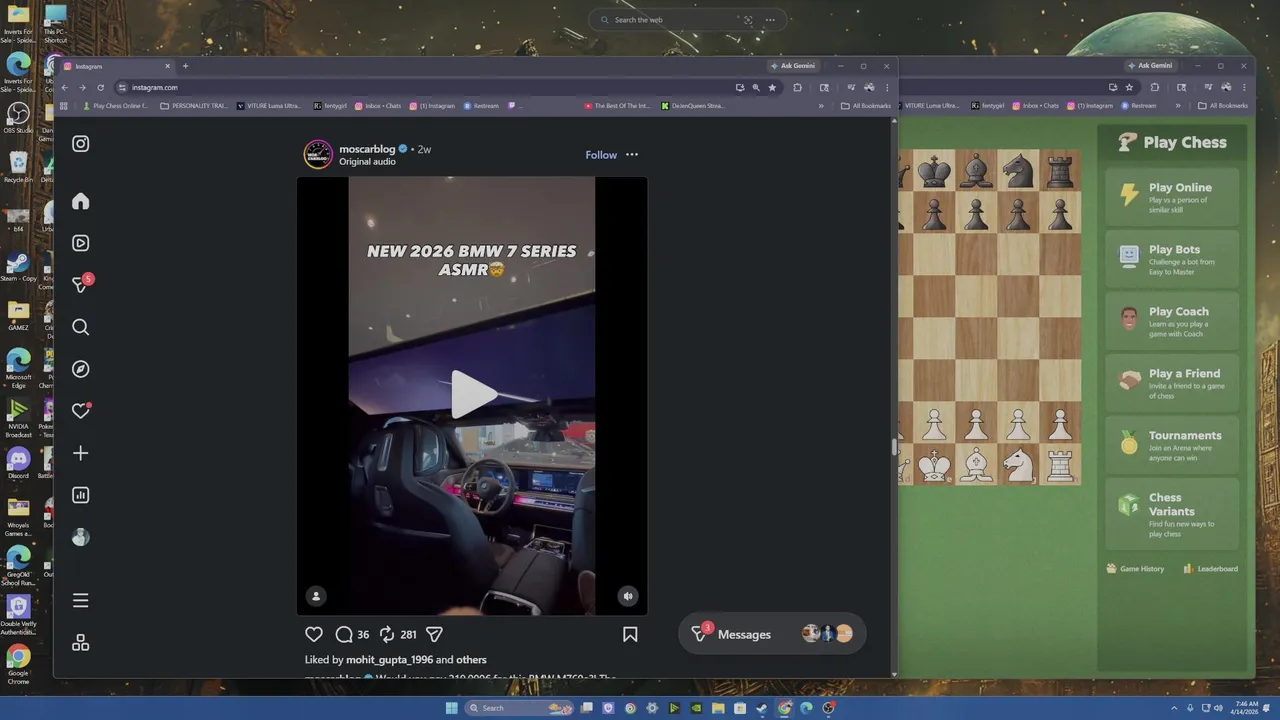This screenshot has height=720, width=1280.
Task: Click the taskbar Search box
Action: 520,708
